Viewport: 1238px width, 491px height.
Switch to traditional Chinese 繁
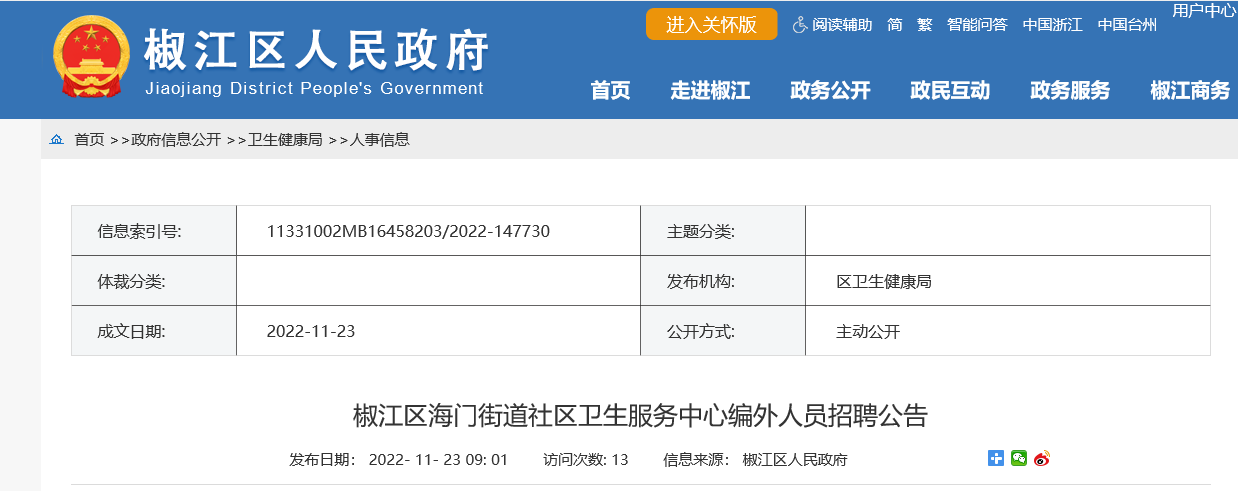coord(924,25)
